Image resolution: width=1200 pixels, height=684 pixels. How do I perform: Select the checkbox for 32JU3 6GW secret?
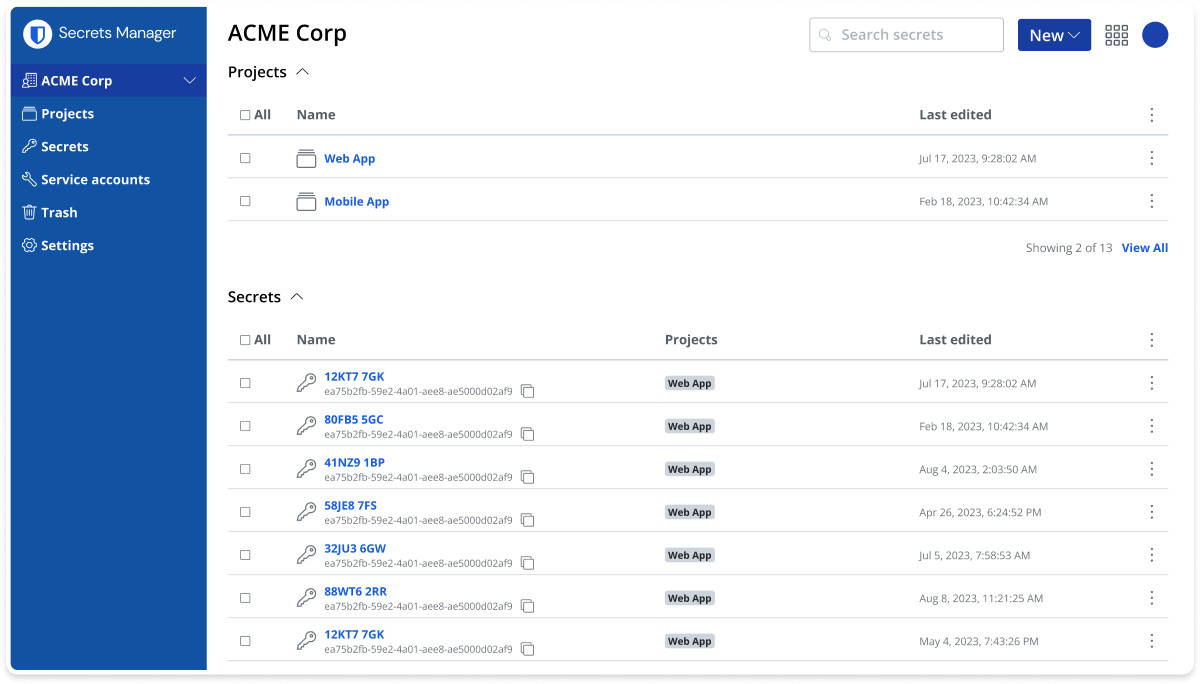tap(246, 555)
